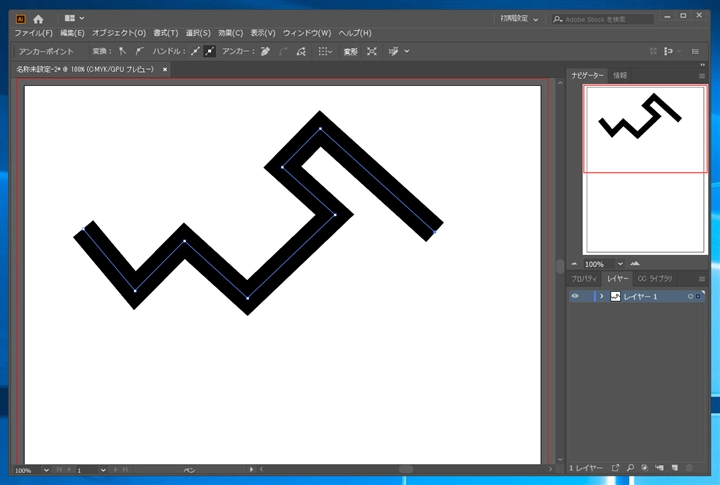
Task: Click the Navigator preview thumbnail
Action: 645,169
